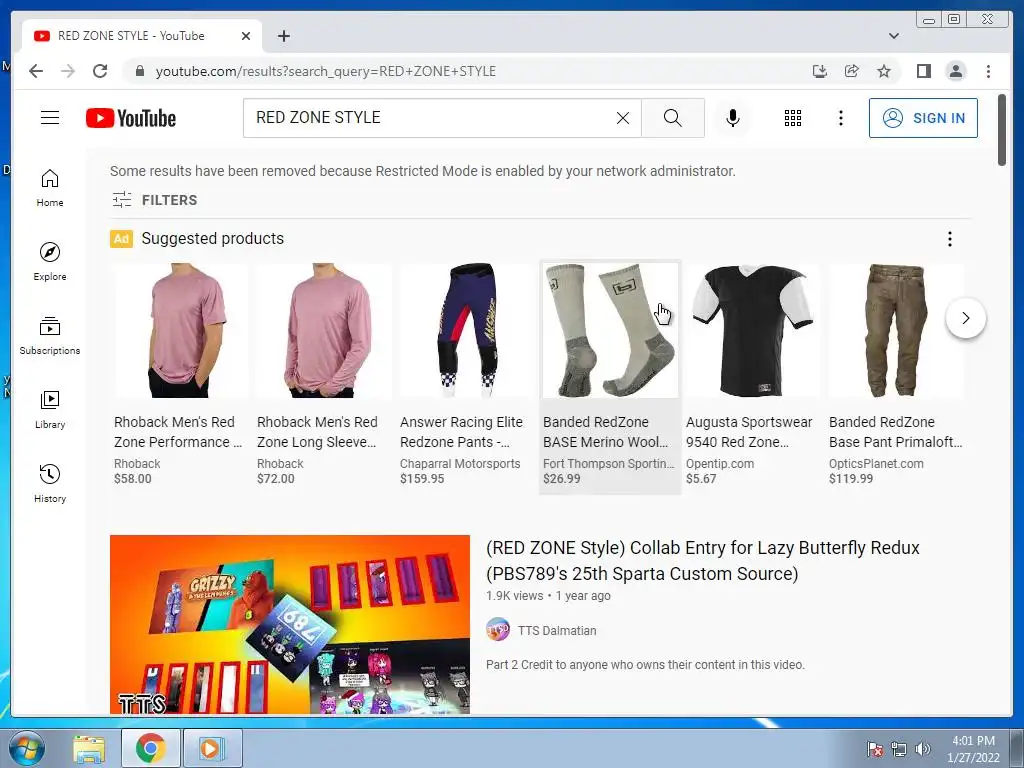Open Banded RedZone BASE Merino Wool listing

605,432
